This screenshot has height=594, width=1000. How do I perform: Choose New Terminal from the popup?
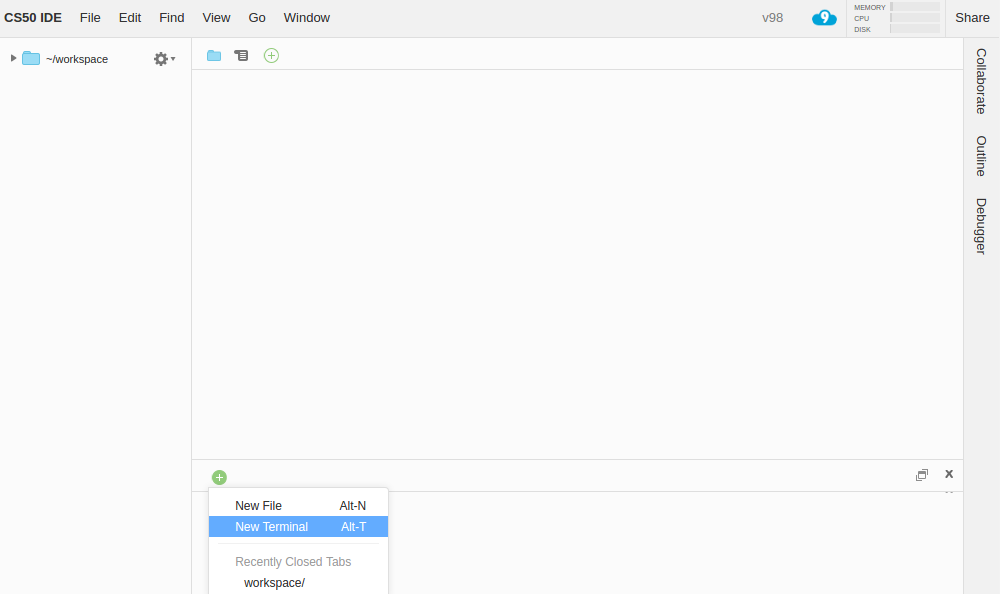coord(298,526)
